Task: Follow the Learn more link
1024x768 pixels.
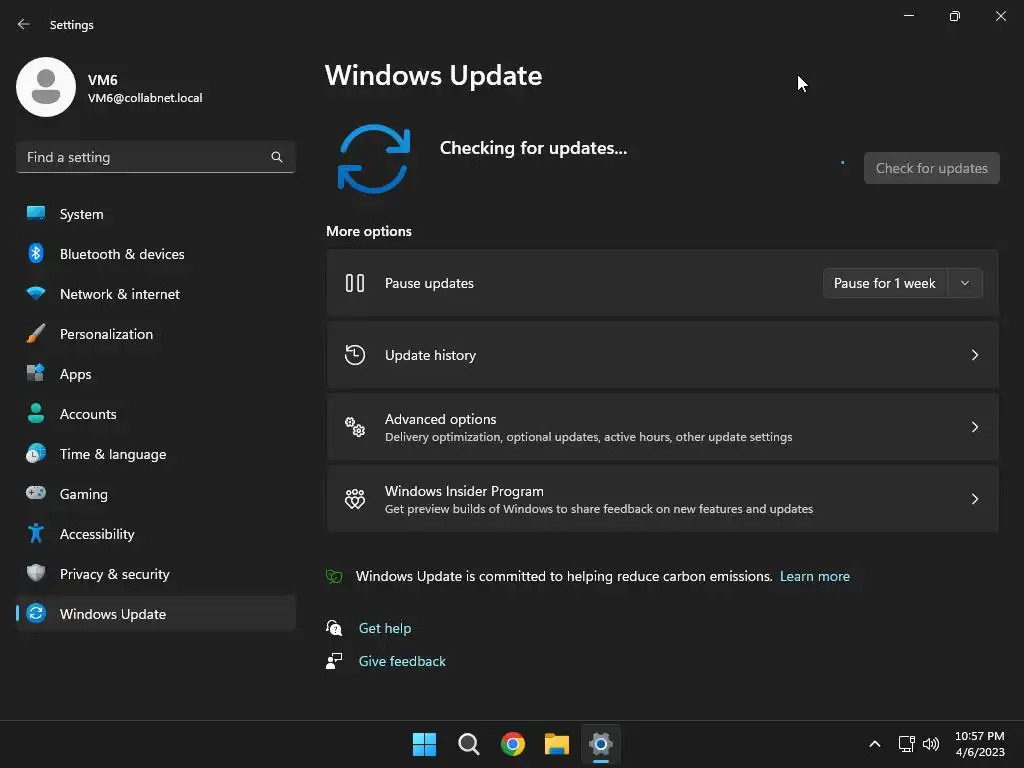Action: [814, 576]
